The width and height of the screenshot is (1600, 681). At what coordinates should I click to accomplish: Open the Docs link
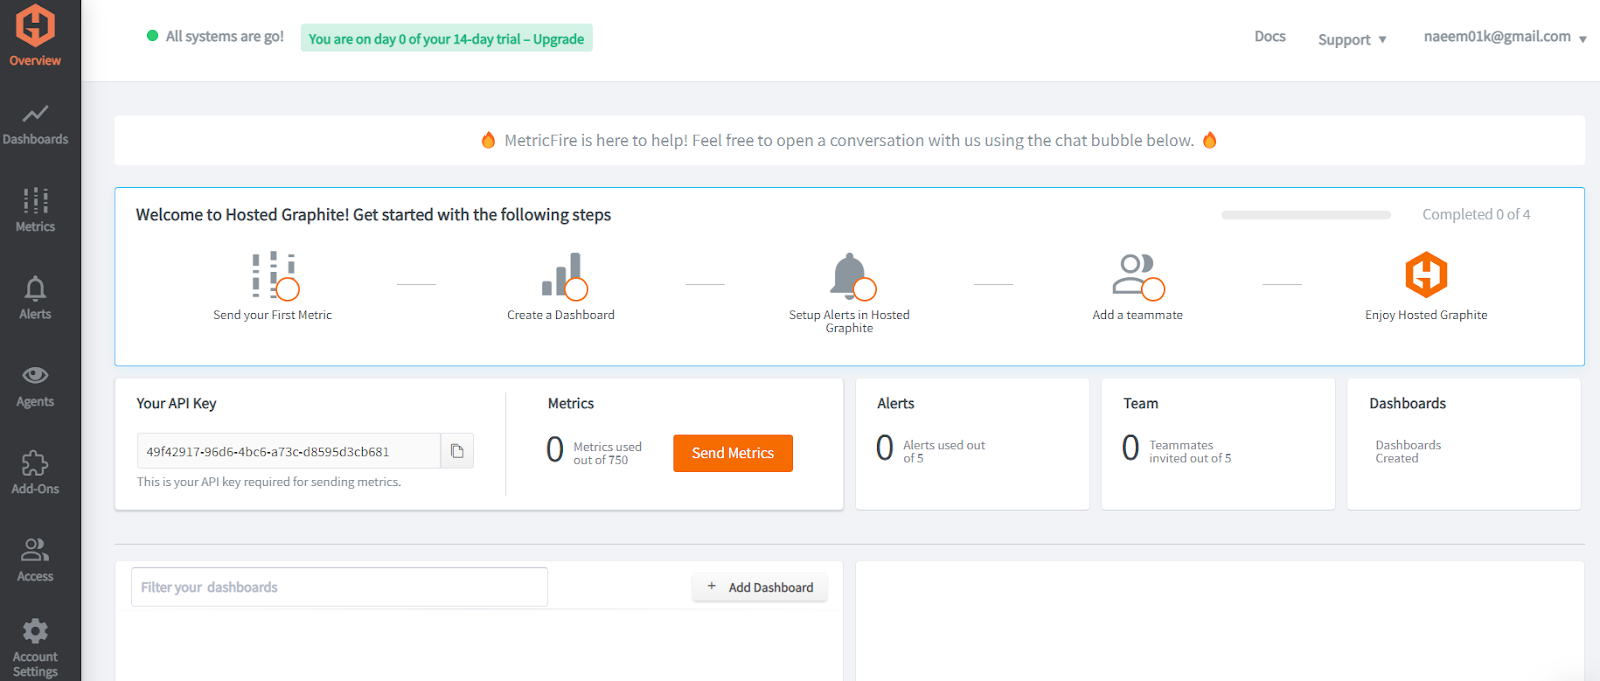[1270, 37]
